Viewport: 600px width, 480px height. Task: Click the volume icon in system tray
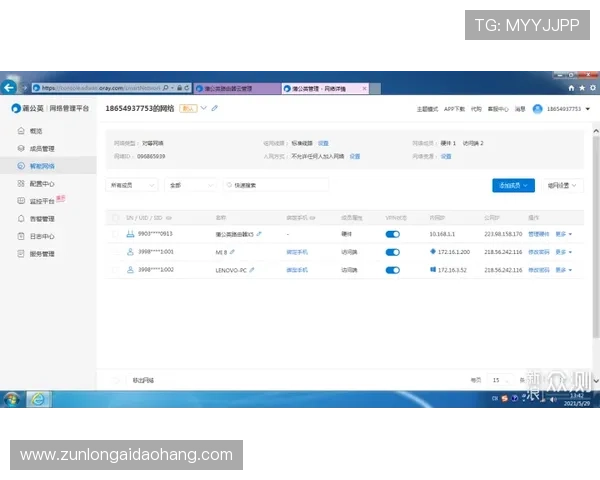point(553,399)
